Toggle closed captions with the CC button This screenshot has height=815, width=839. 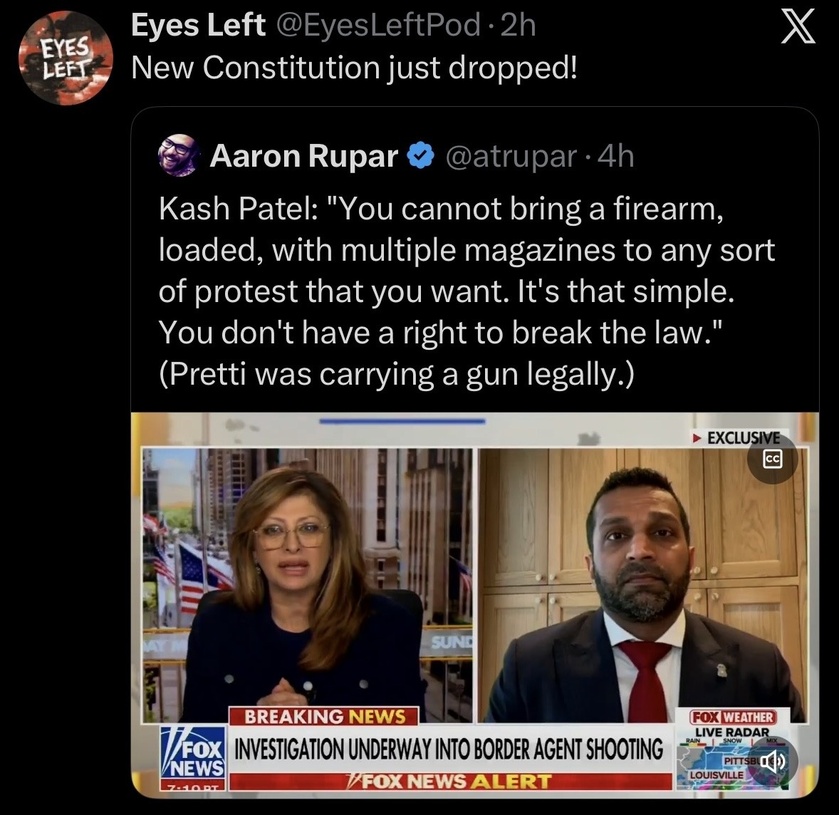771,459
